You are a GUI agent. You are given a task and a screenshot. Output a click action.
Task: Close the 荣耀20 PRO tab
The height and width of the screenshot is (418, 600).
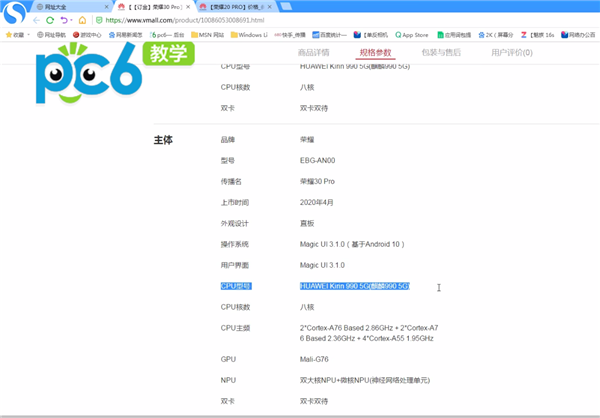270,7
